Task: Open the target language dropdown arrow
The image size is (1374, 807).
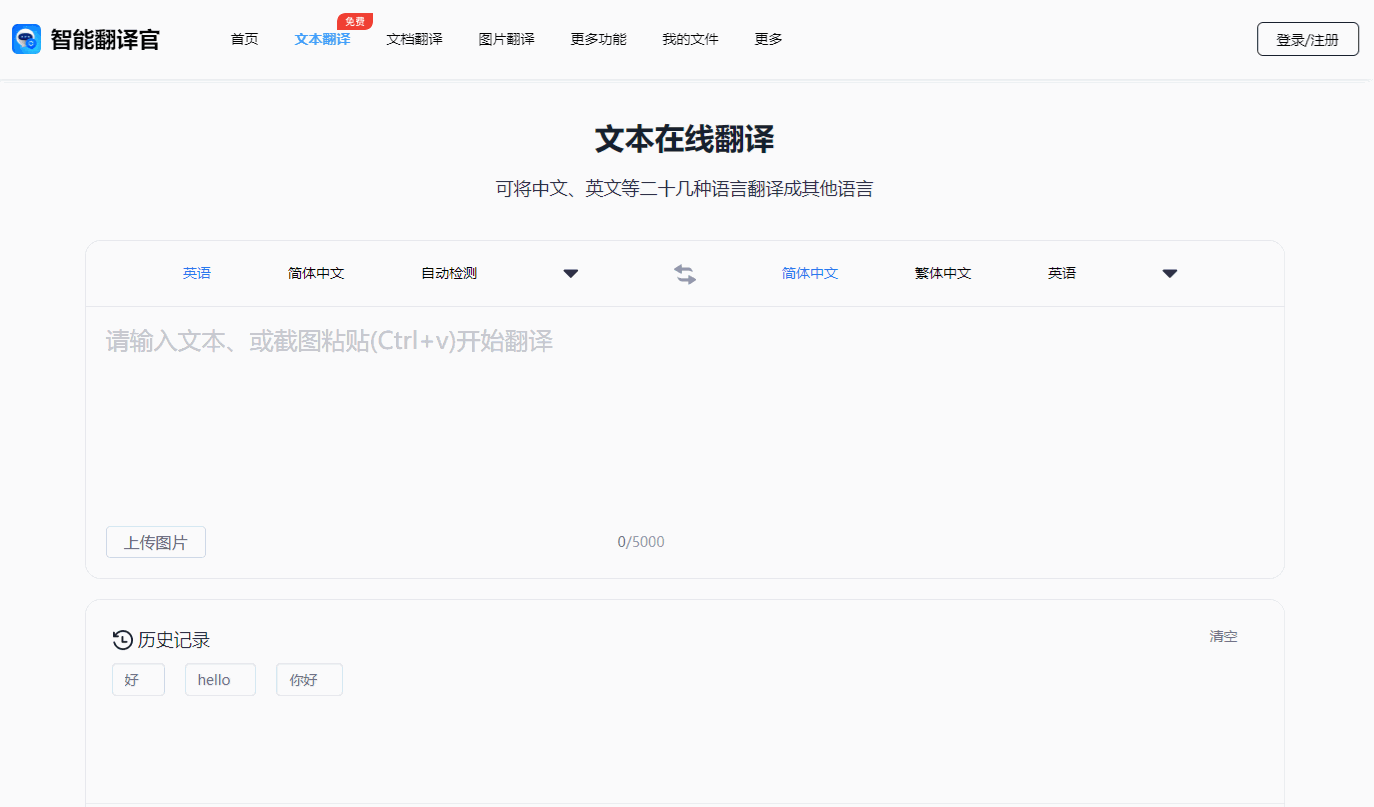Action: [x=1169, y=272]
